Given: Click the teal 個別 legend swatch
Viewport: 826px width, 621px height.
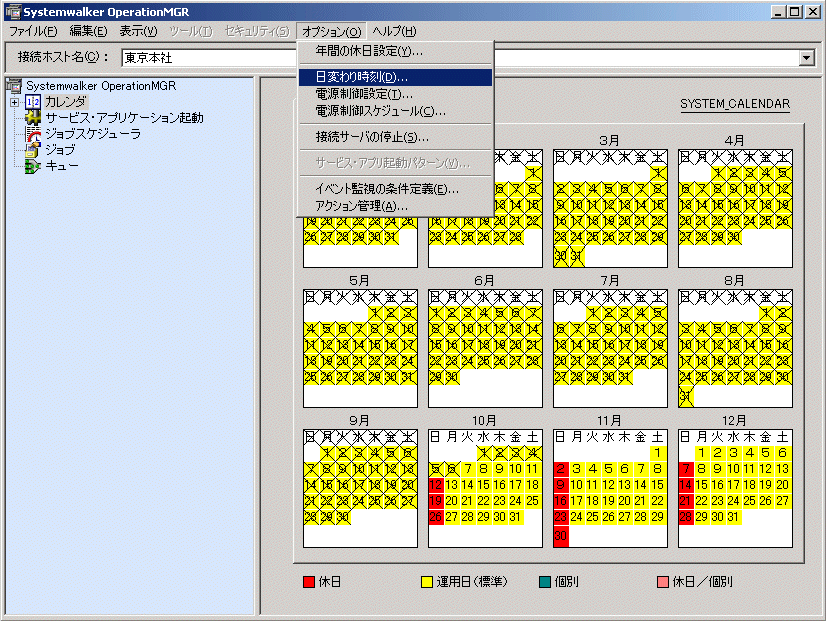Looking at the screenshot, I should pos(545,581).
